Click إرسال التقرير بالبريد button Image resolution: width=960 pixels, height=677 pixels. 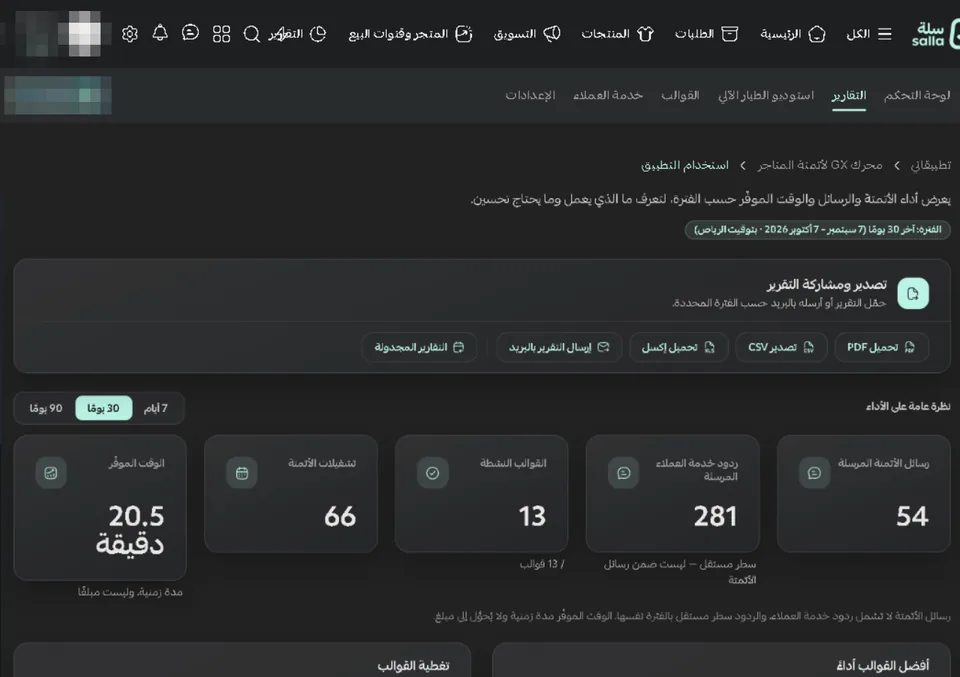click(559, 347)
